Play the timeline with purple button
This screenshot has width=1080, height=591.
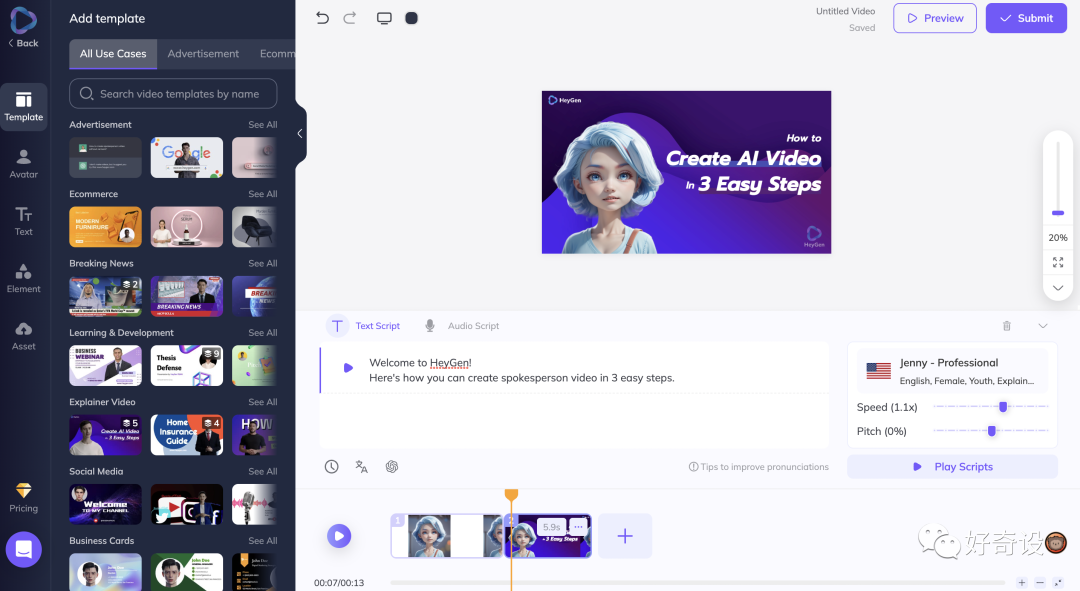pyautogui.click(x=339, y=536)
